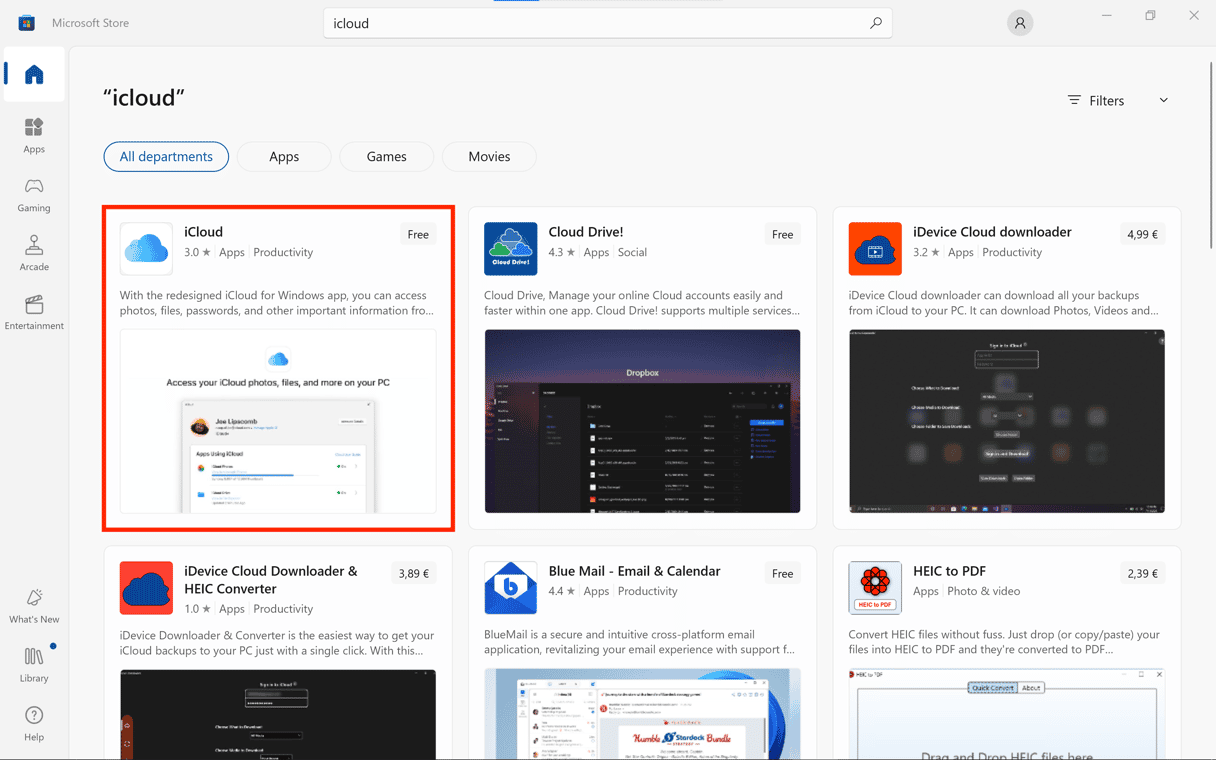Click the Blue Mail app icon
Image resolution: width=1216 pixels, height=760 pixels.
(510, 588)
